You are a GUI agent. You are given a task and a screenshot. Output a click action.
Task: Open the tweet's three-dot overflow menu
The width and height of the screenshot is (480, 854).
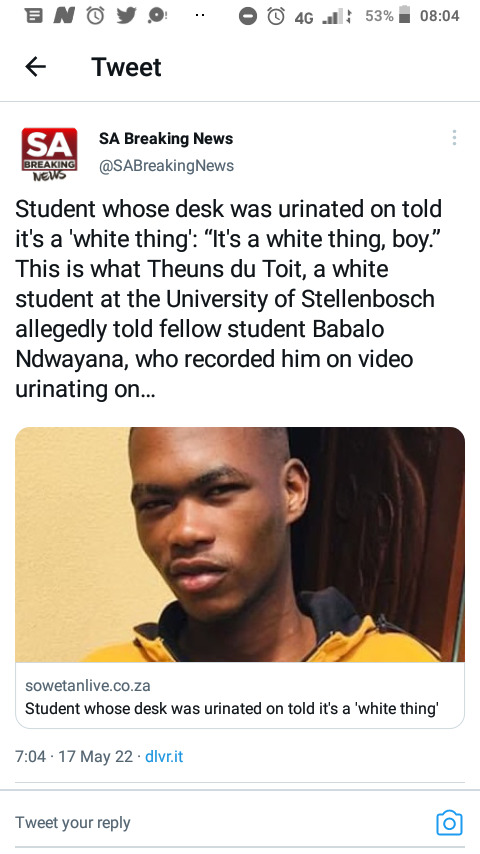(454, 138)
